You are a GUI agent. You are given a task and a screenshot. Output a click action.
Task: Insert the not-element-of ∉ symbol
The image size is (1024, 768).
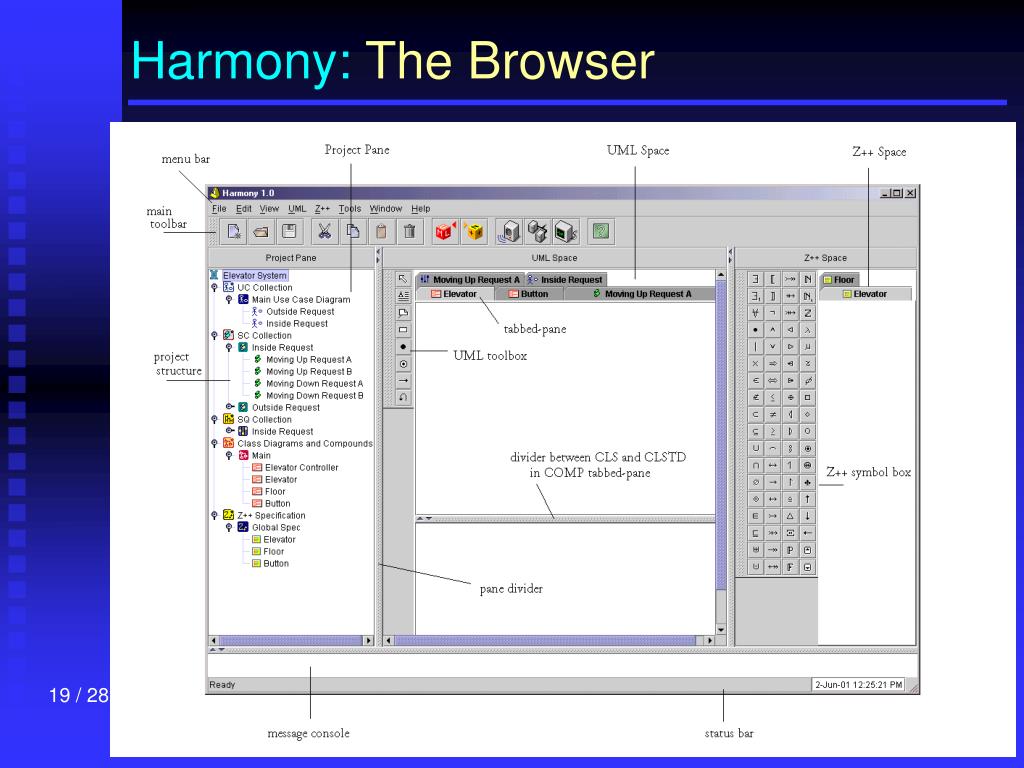pos(756,397)
